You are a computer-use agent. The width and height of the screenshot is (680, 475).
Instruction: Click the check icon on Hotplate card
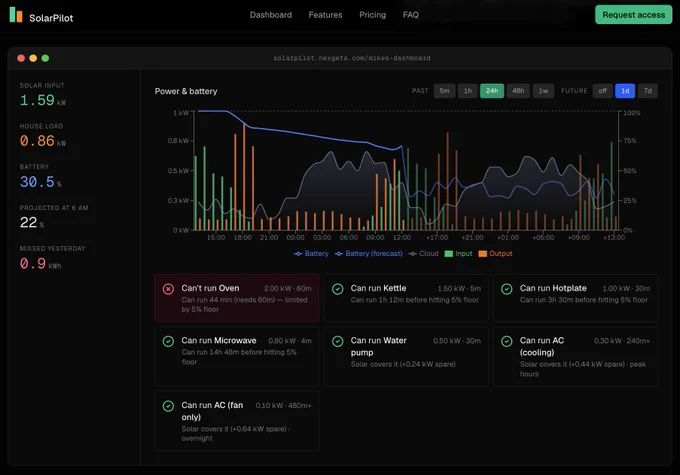tap(507, 289)
